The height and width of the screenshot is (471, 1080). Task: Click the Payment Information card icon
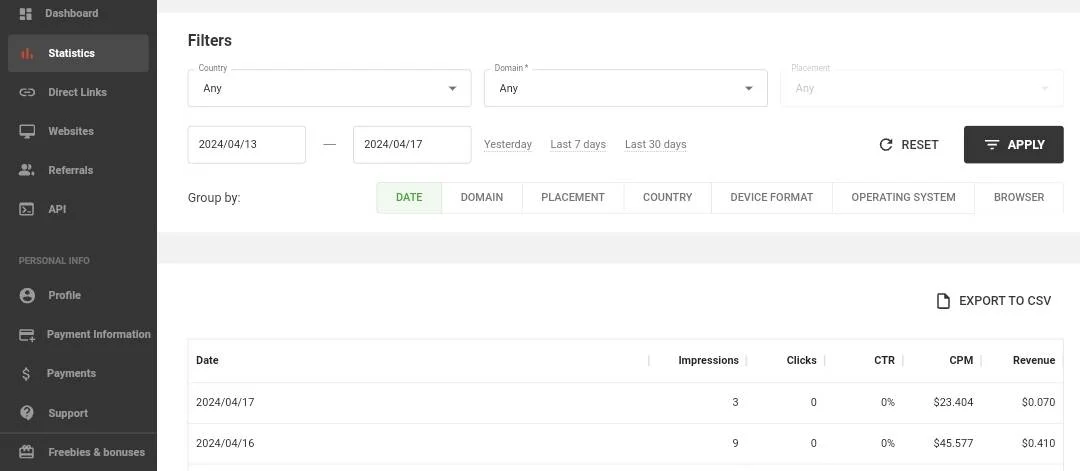pyautogui.click(x=27, y=335)
